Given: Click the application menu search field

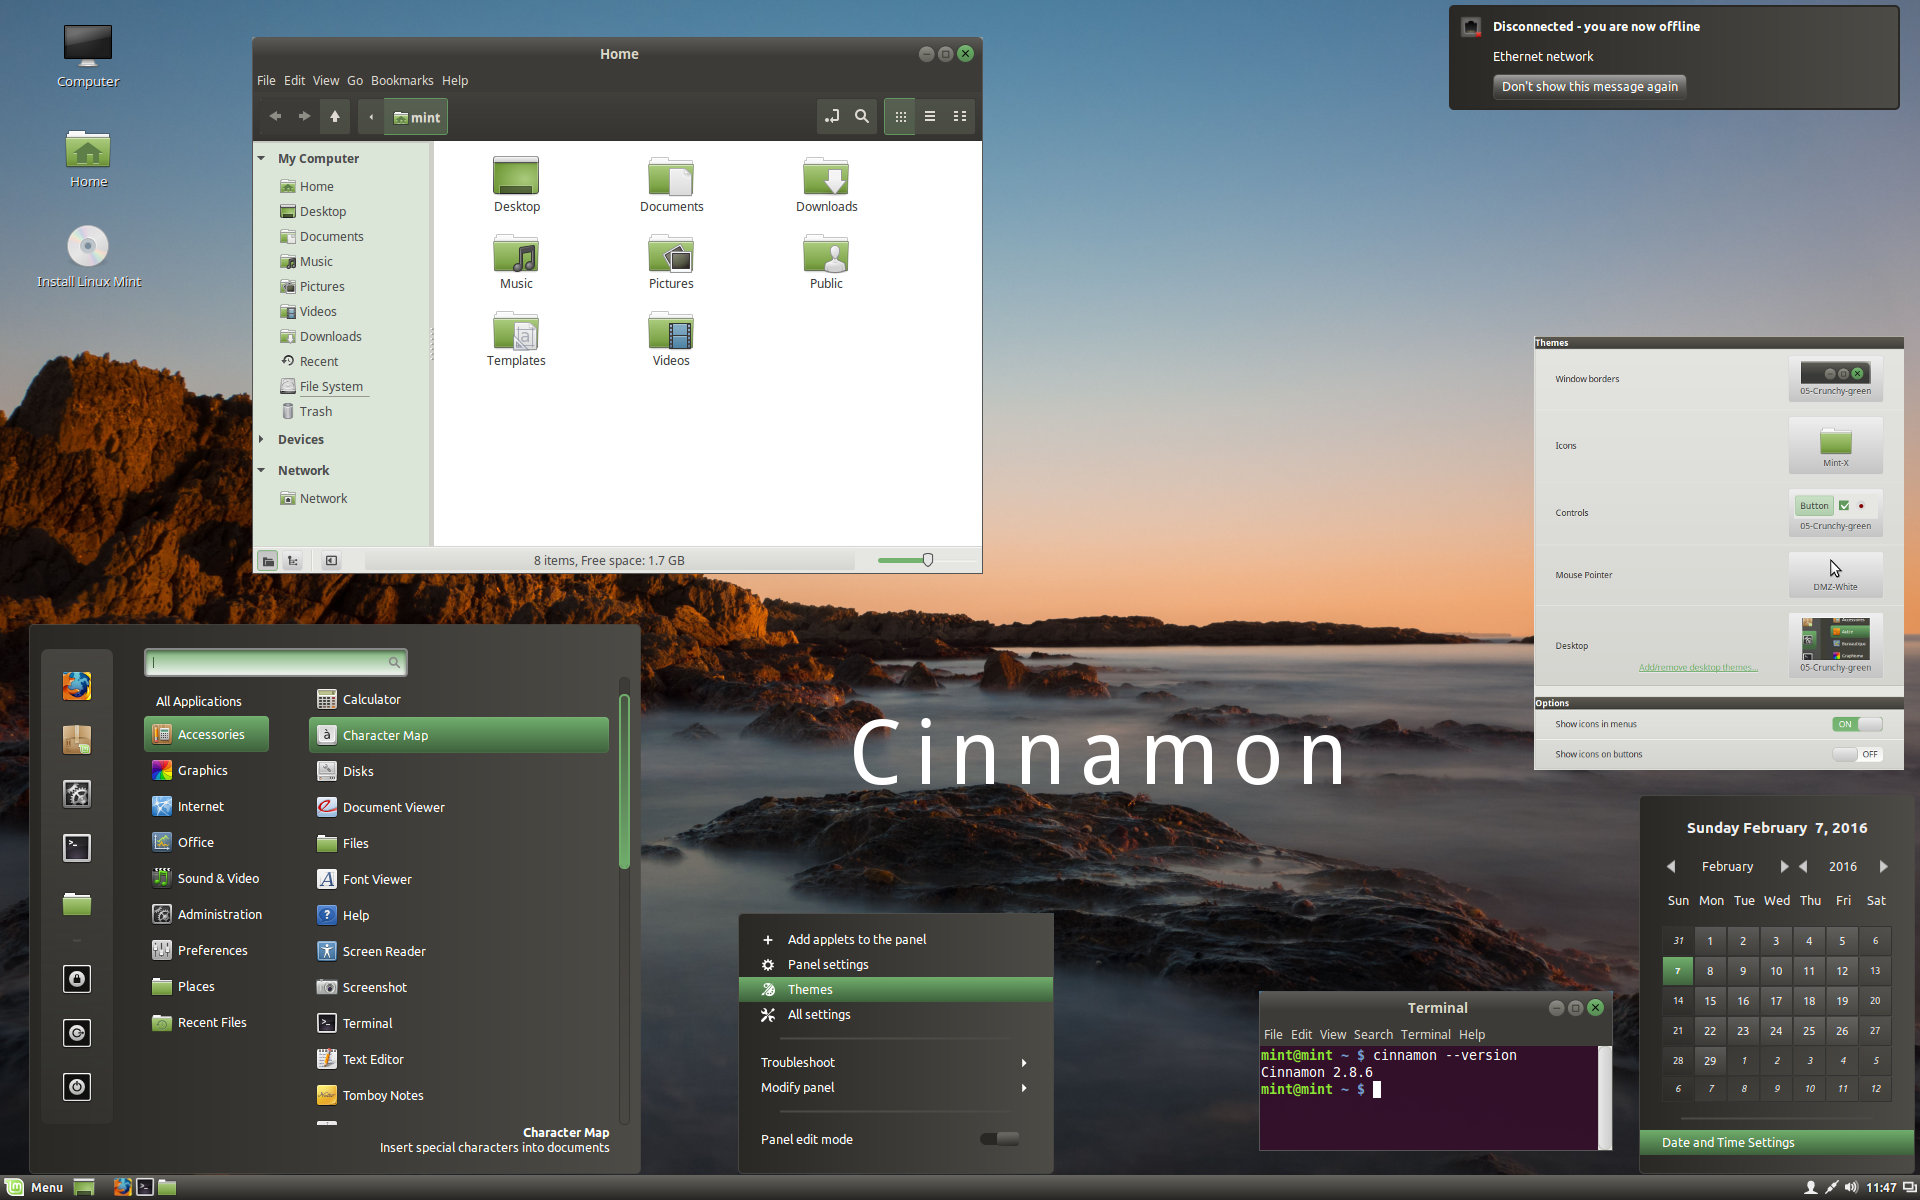Looking at the screenshot, I should (x=276, y=662).
